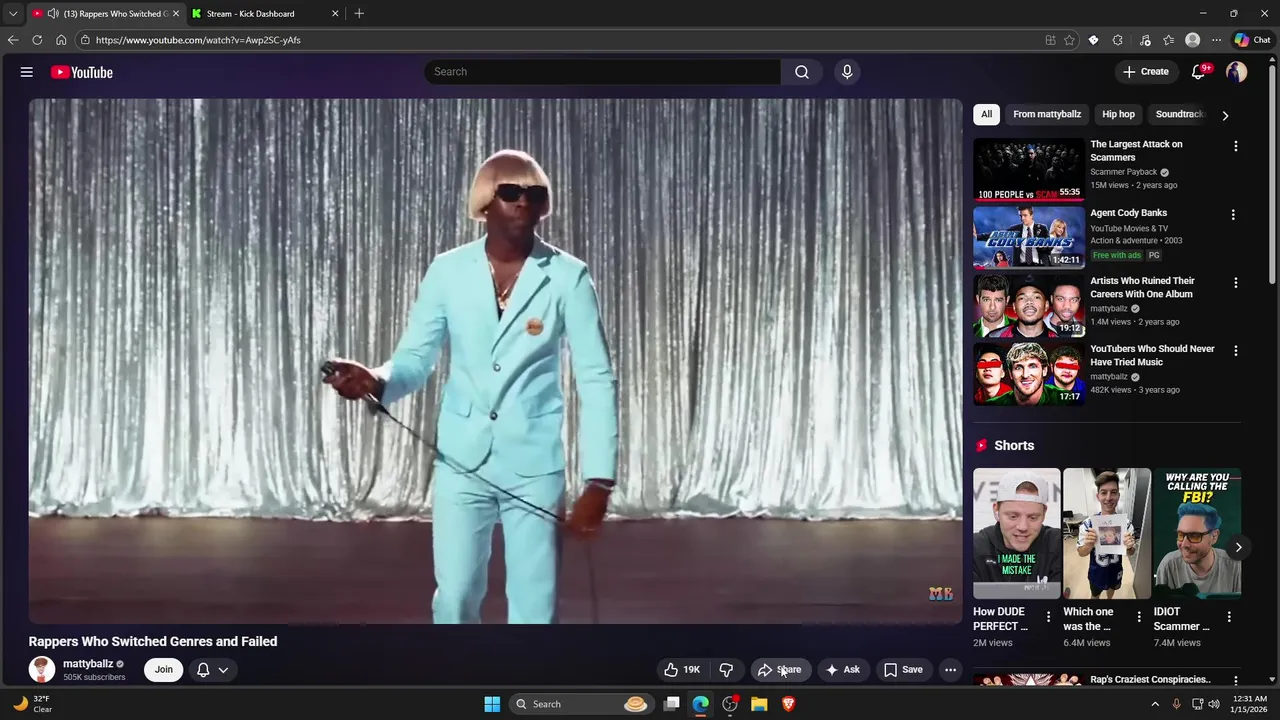Open The Largest Attack on Scammers thumbnail

1029,170
